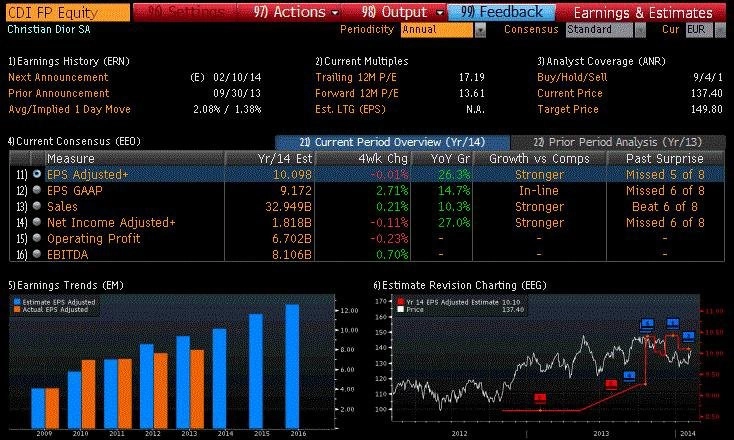Click the CDI FP Equity ticker field
Image resolution: width=734 pixels, height=440 pixels.
[68, 12]
